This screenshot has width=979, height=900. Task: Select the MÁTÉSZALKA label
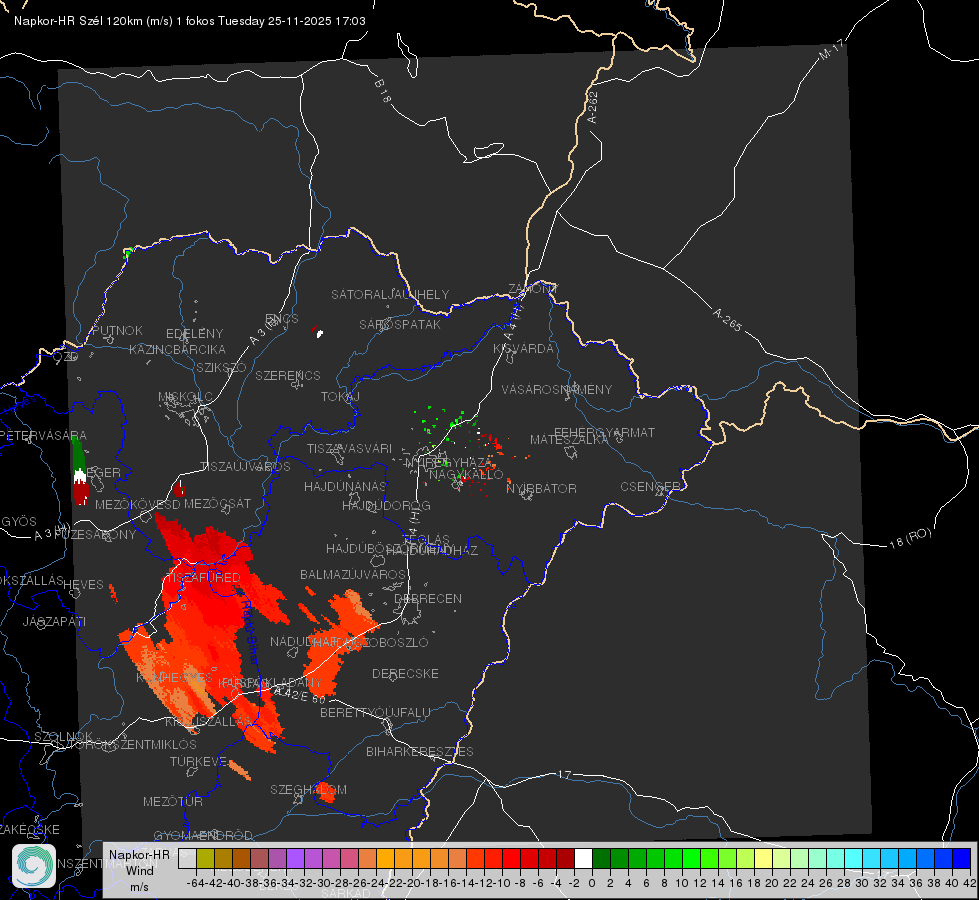tap(569, 440)
